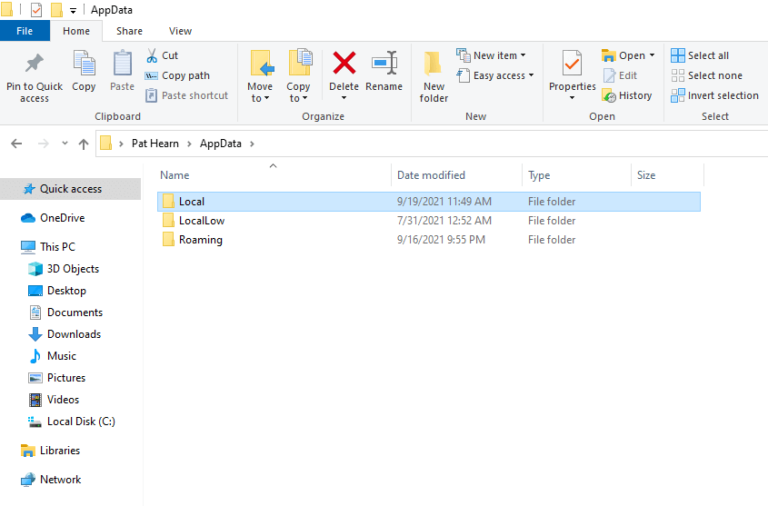
Task: Open Downloads in navigation pane
Action: tap(73, 334)
